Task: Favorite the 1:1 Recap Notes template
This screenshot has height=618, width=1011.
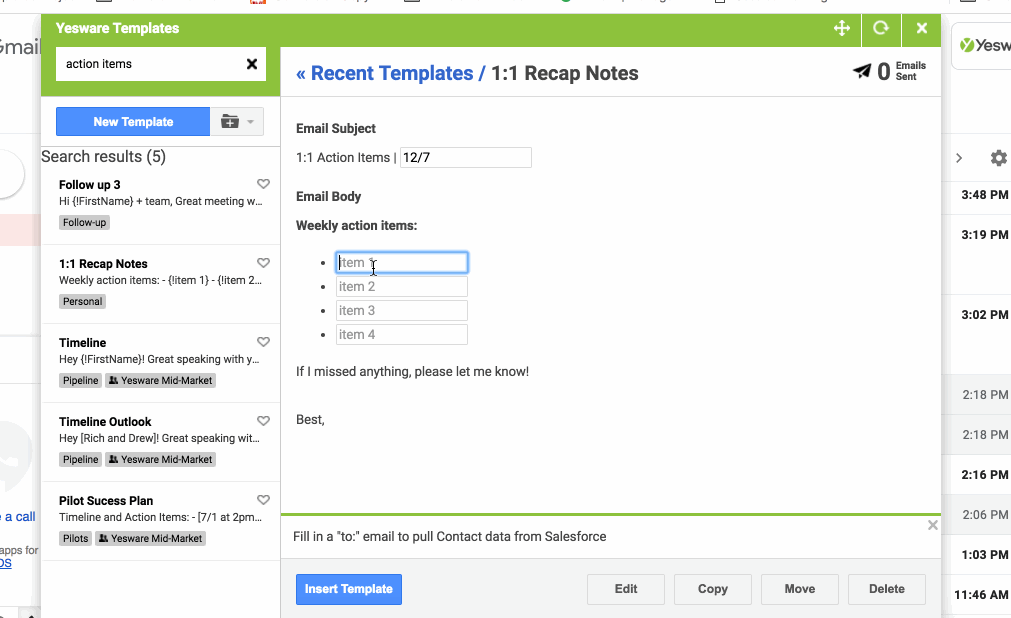Action: [264, 263]
